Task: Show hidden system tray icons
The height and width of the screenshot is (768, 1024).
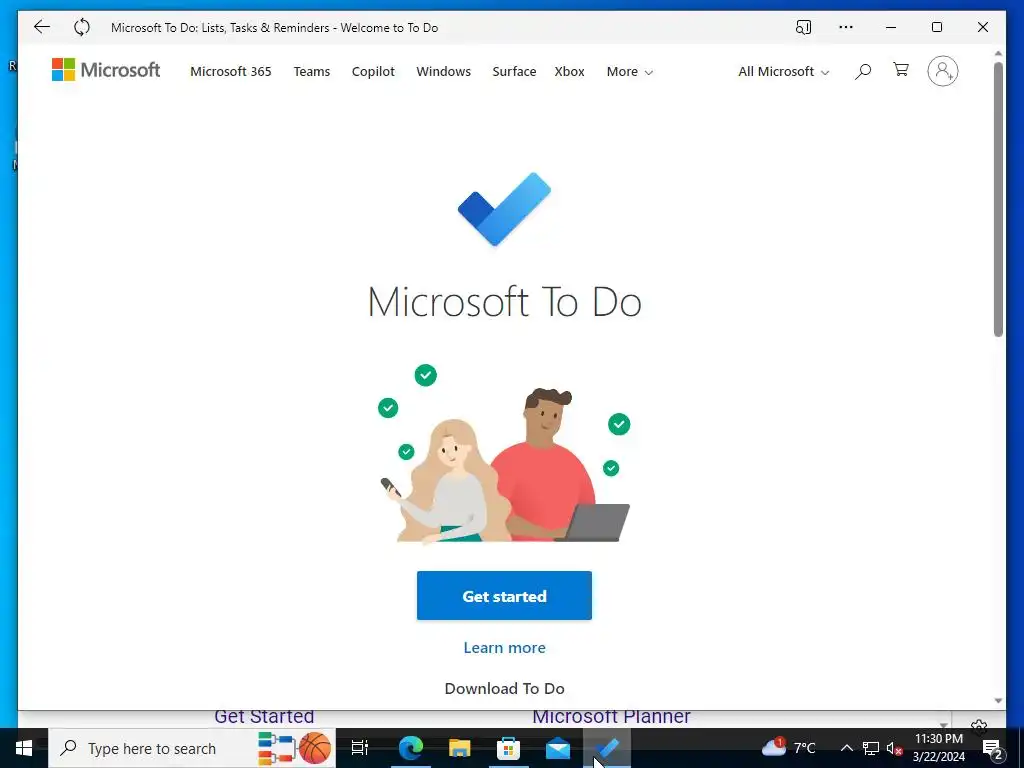Action: pos(846,748)
